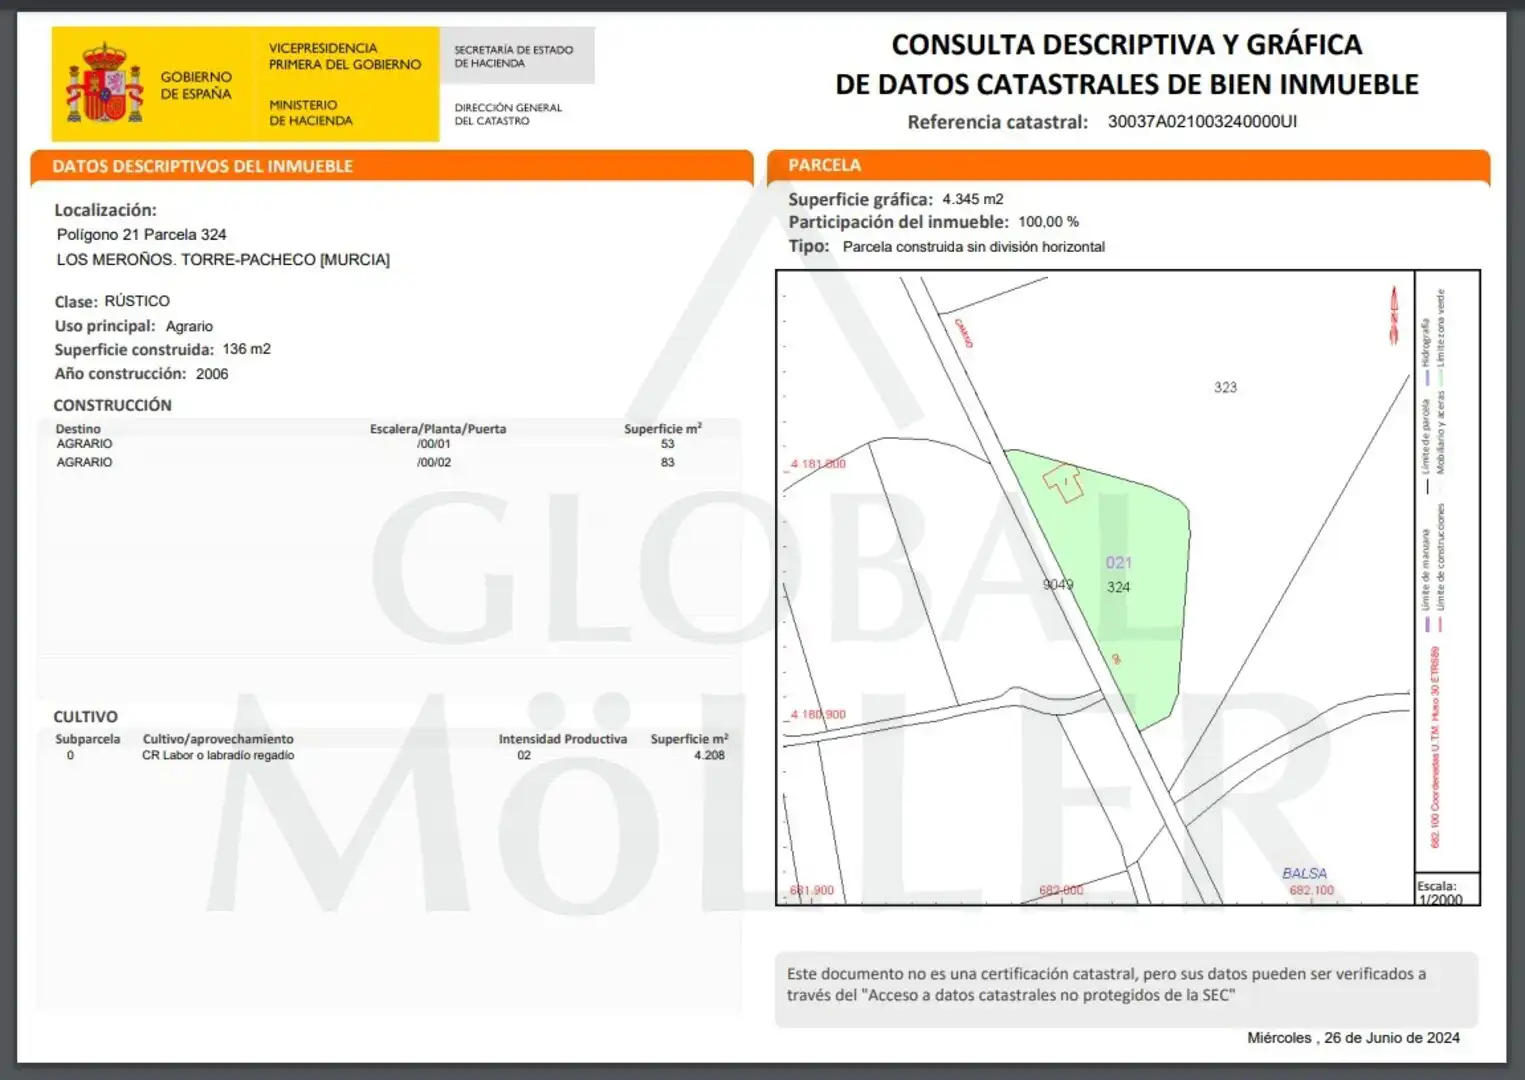The height and width of the screenshot is (1080, 1525).
Task: Click the 'Referencia catastral:' label
Action: 997,122
